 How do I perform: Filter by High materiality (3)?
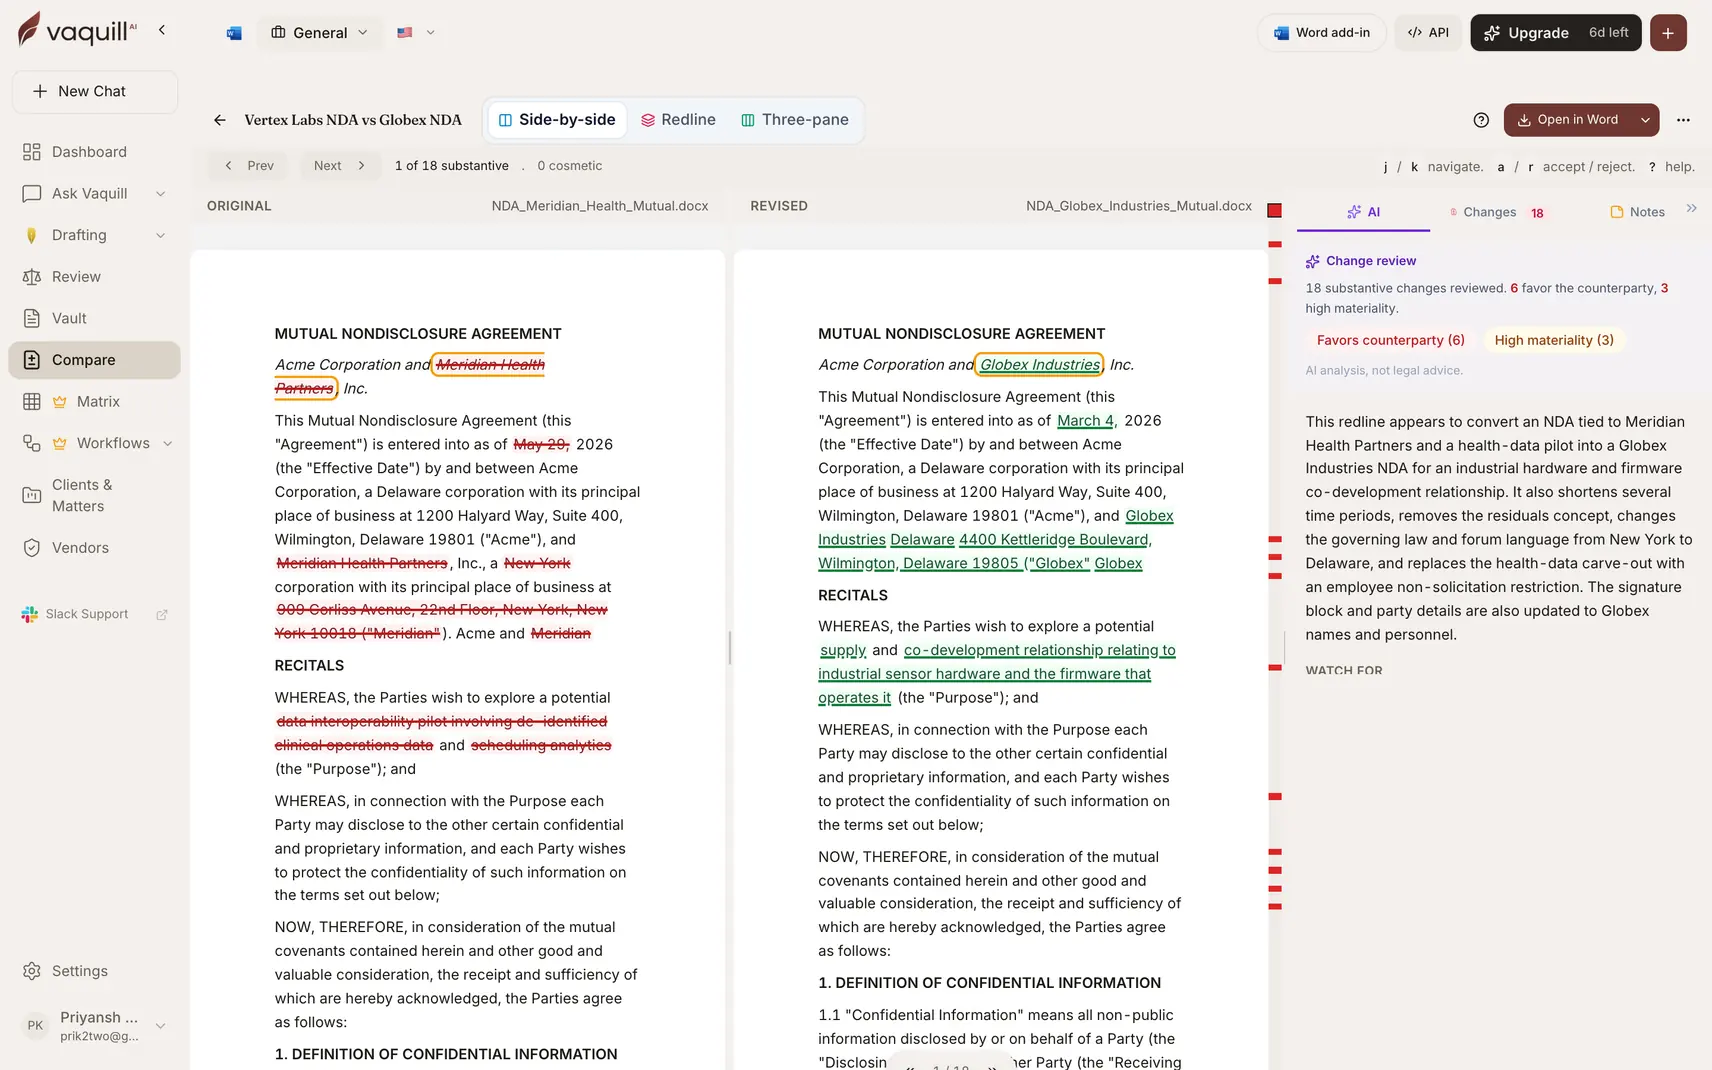[x=1554, y=341]
